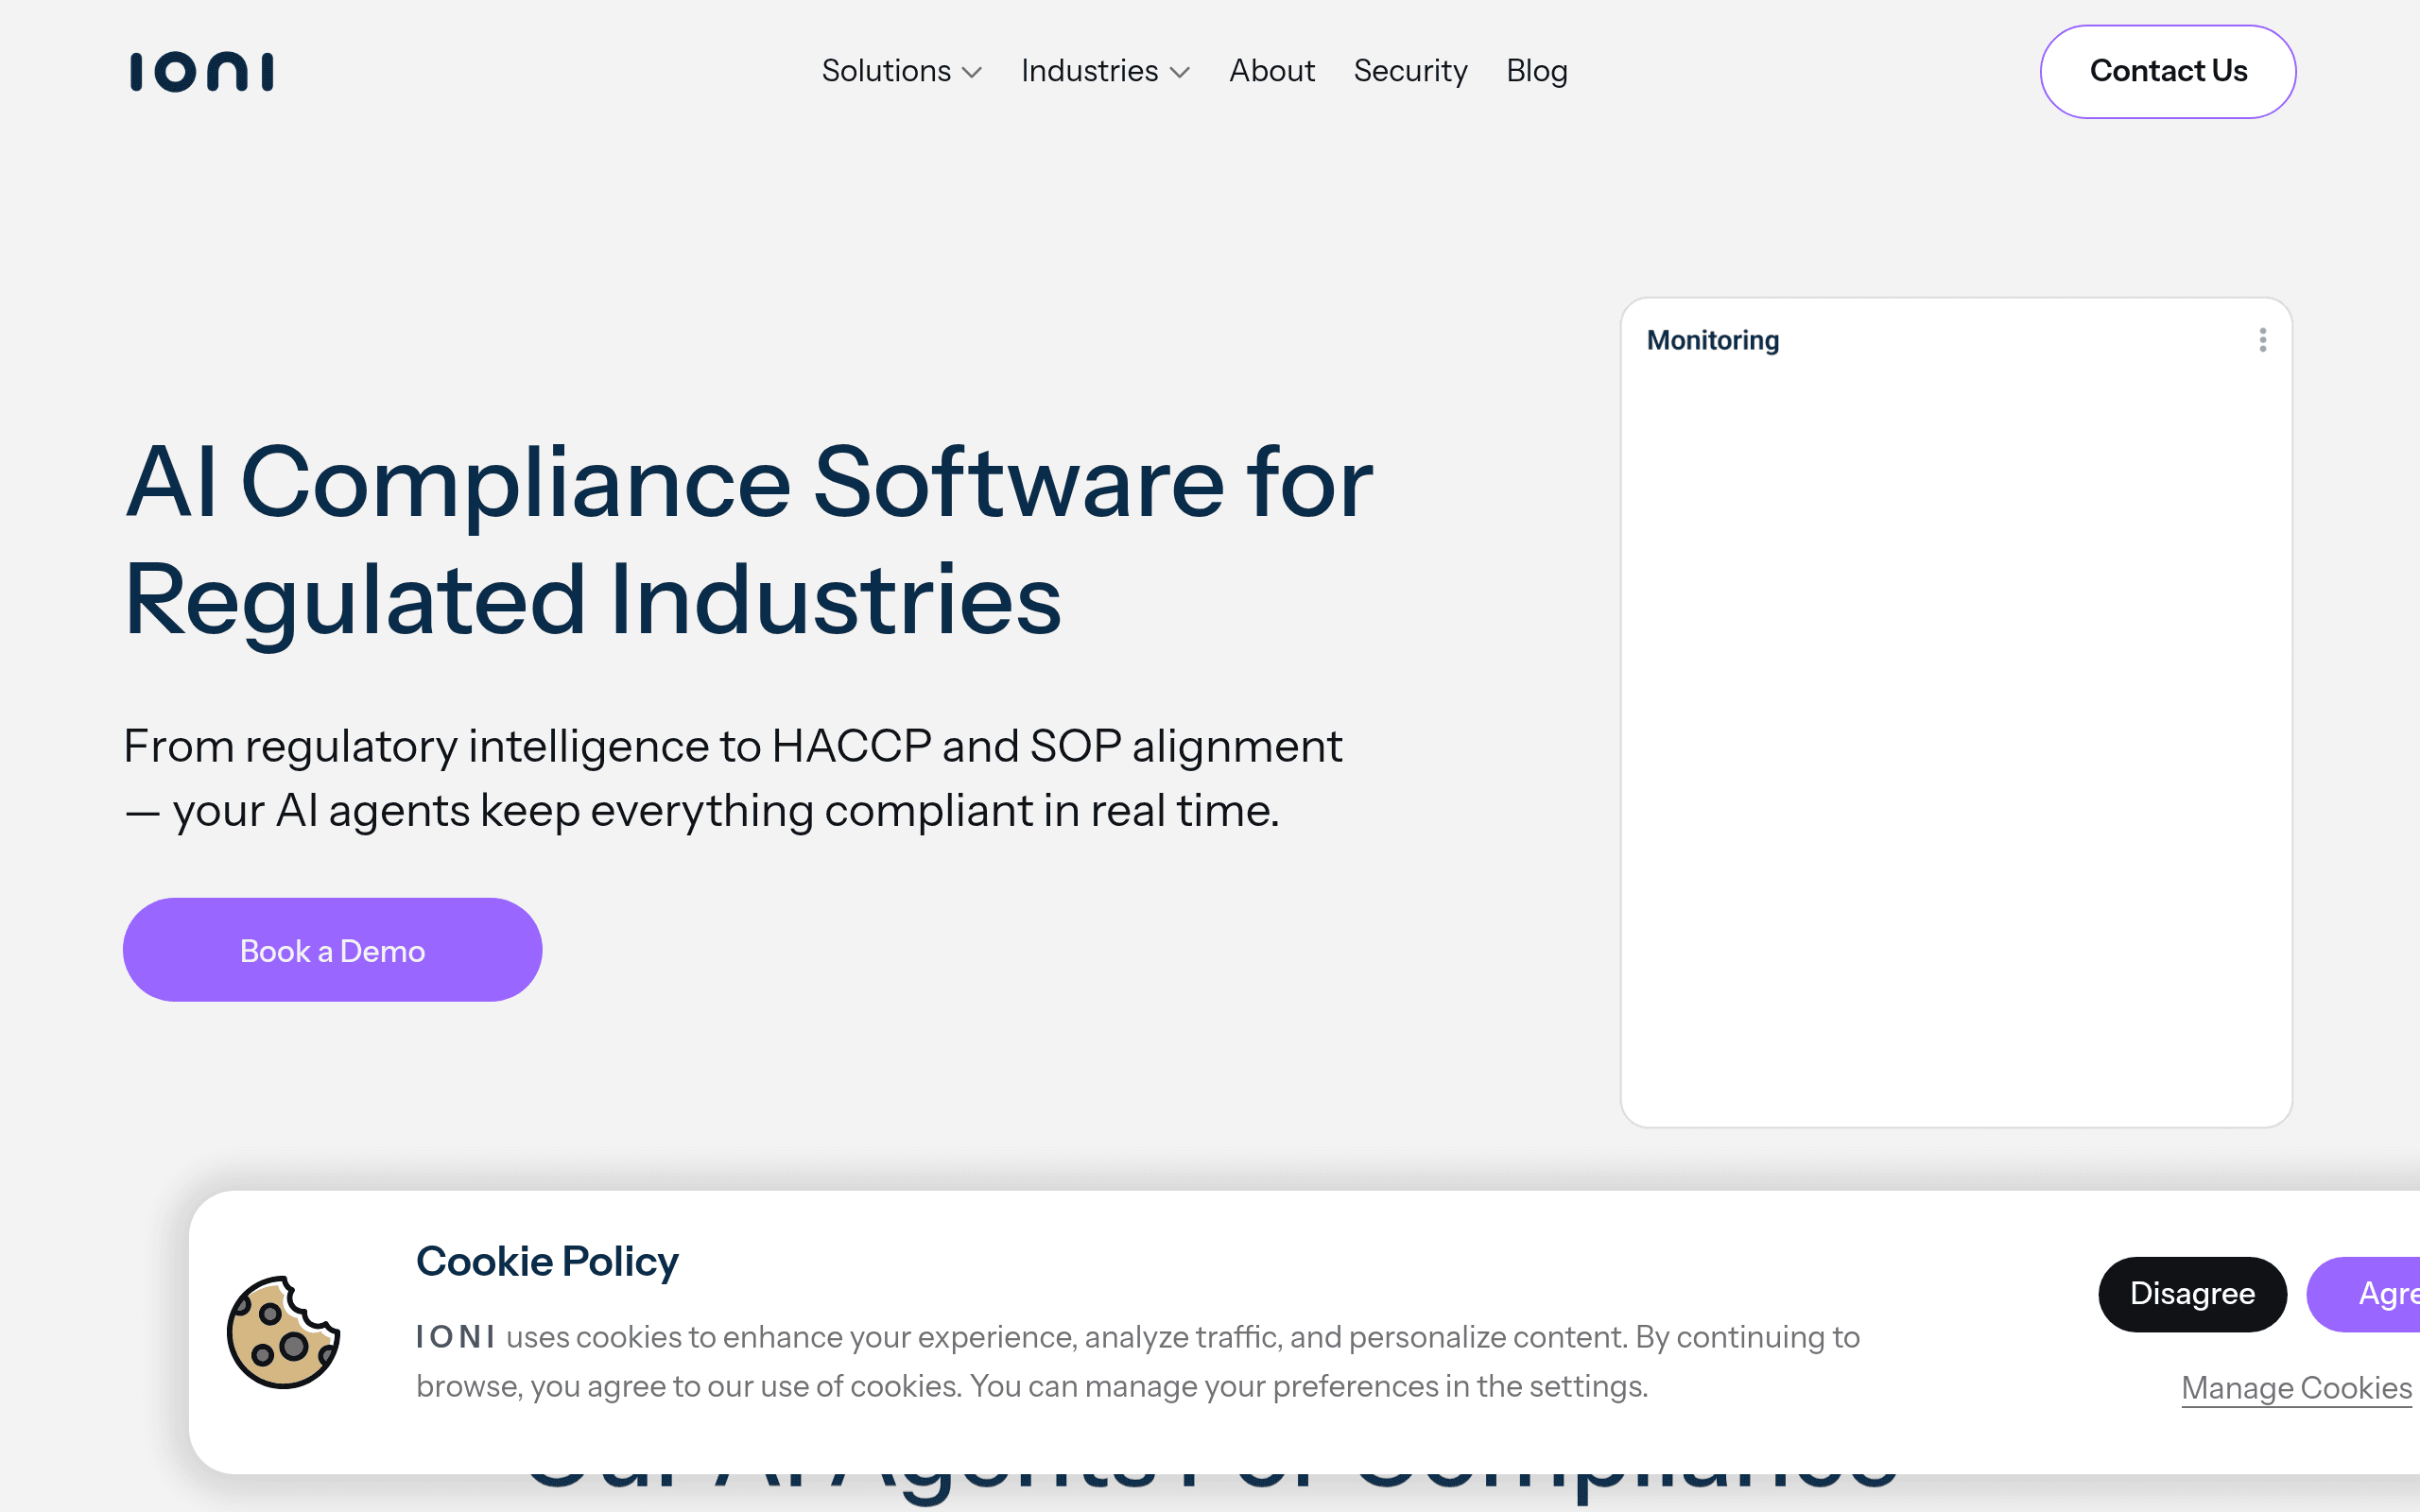
Task: Accept cookies with the Agree button
Action: click(2364, 1293)
